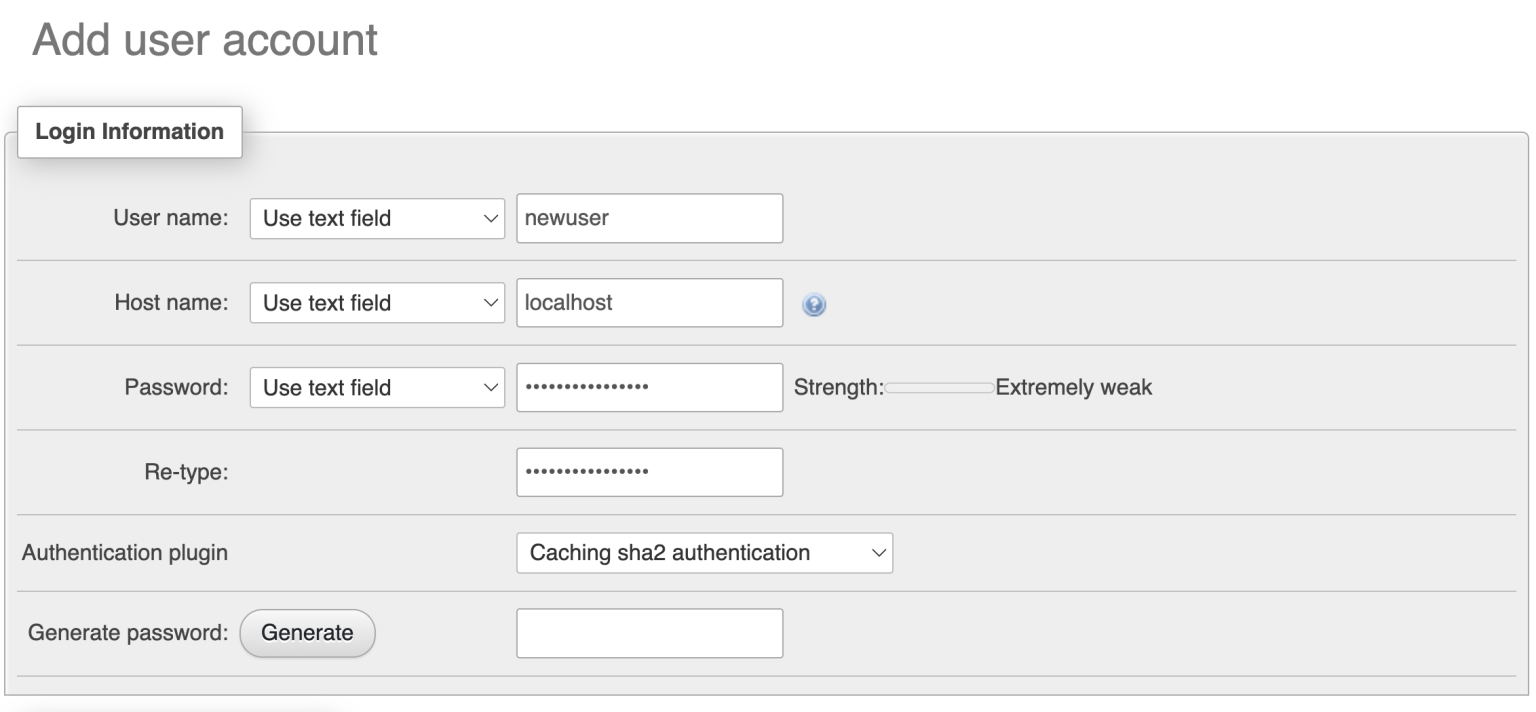Click the masked Password entry field
1536x712 pixels.
pyautogui.click(x=649, y=387)
